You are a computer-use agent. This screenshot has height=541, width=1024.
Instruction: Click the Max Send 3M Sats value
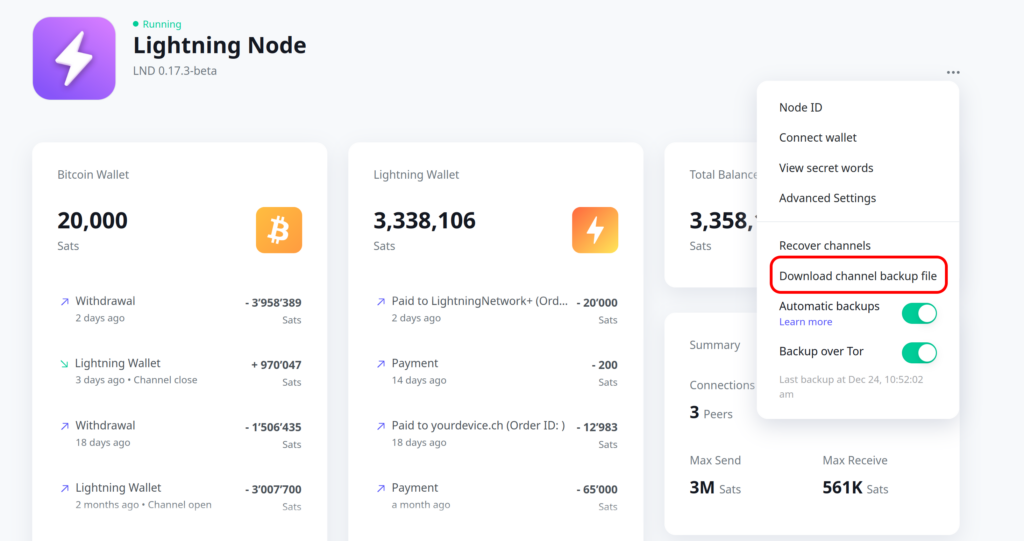point(715,488)
